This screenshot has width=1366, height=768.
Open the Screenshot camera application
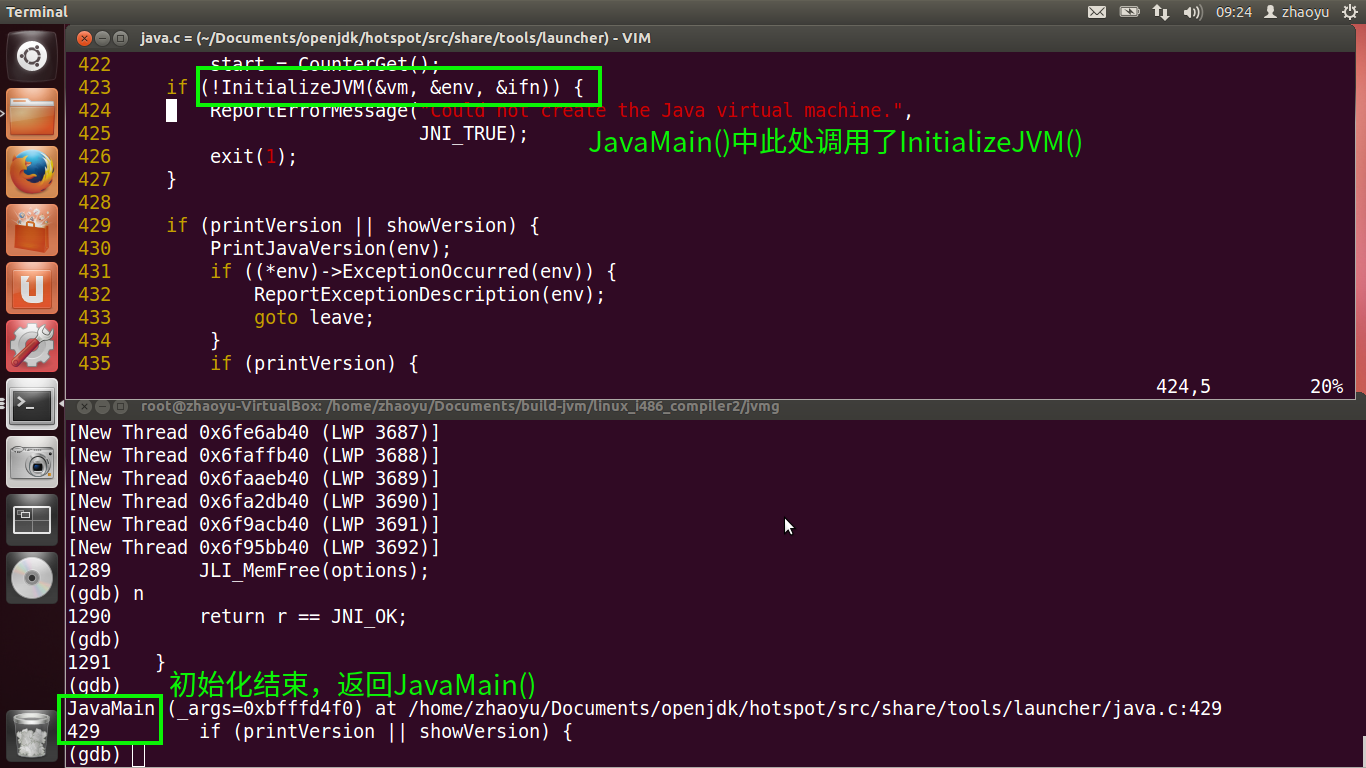coord(32,462)
